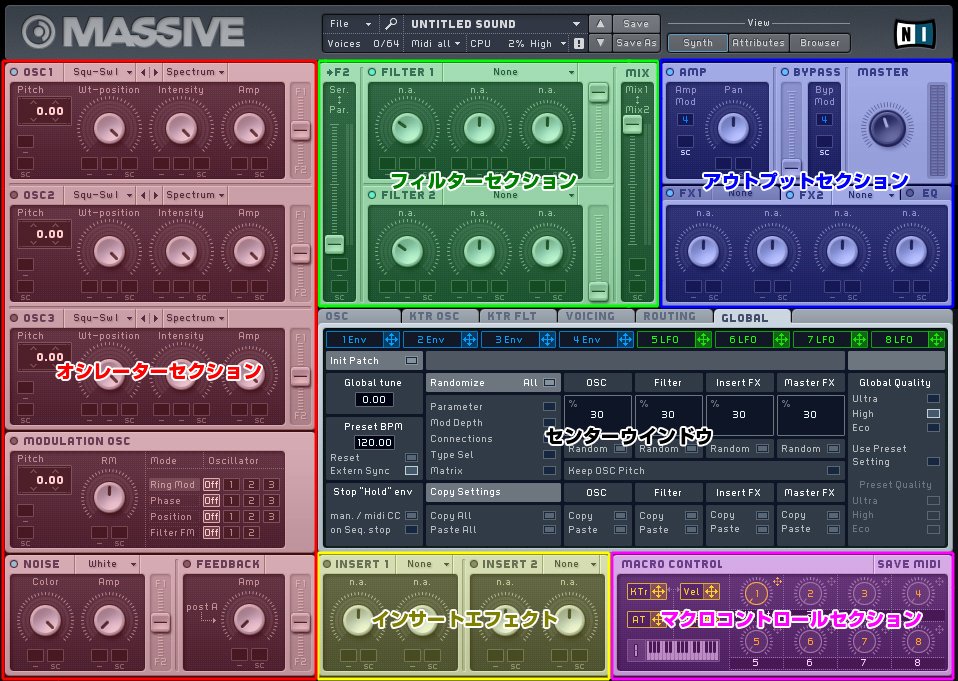The height and width of the screenshot is (681, 958).
Task: Click the KTr keytracking cross handle
Action: pyautogui.click(x=658, y=591)
